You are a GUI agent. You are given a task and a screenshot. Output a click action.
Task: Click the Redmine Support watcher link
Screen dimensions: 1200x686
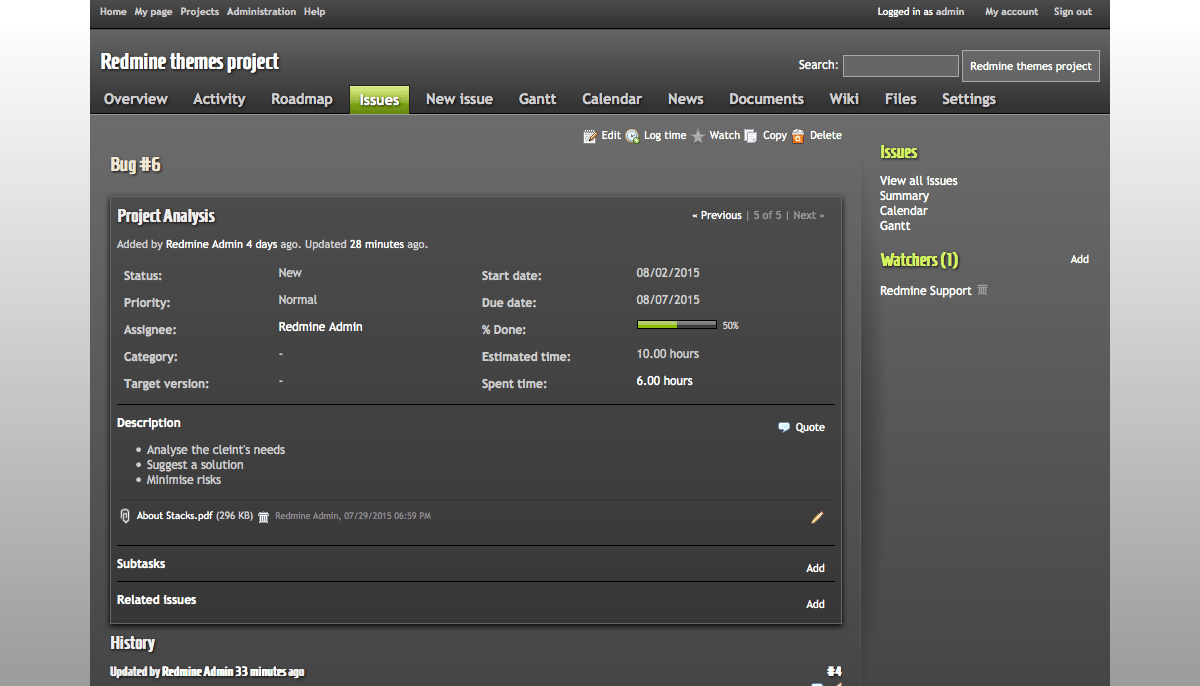926,291
